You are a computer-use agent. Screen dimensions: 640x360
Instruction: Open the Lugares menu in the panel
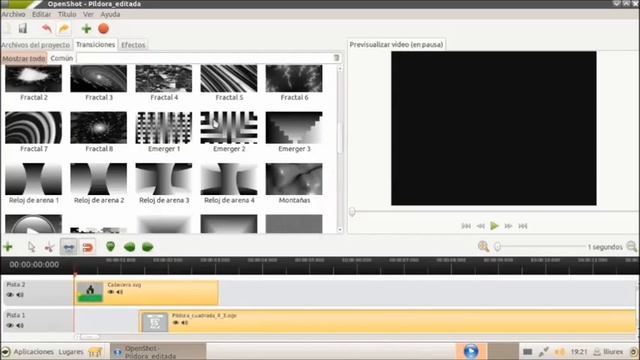click(71, 351)
